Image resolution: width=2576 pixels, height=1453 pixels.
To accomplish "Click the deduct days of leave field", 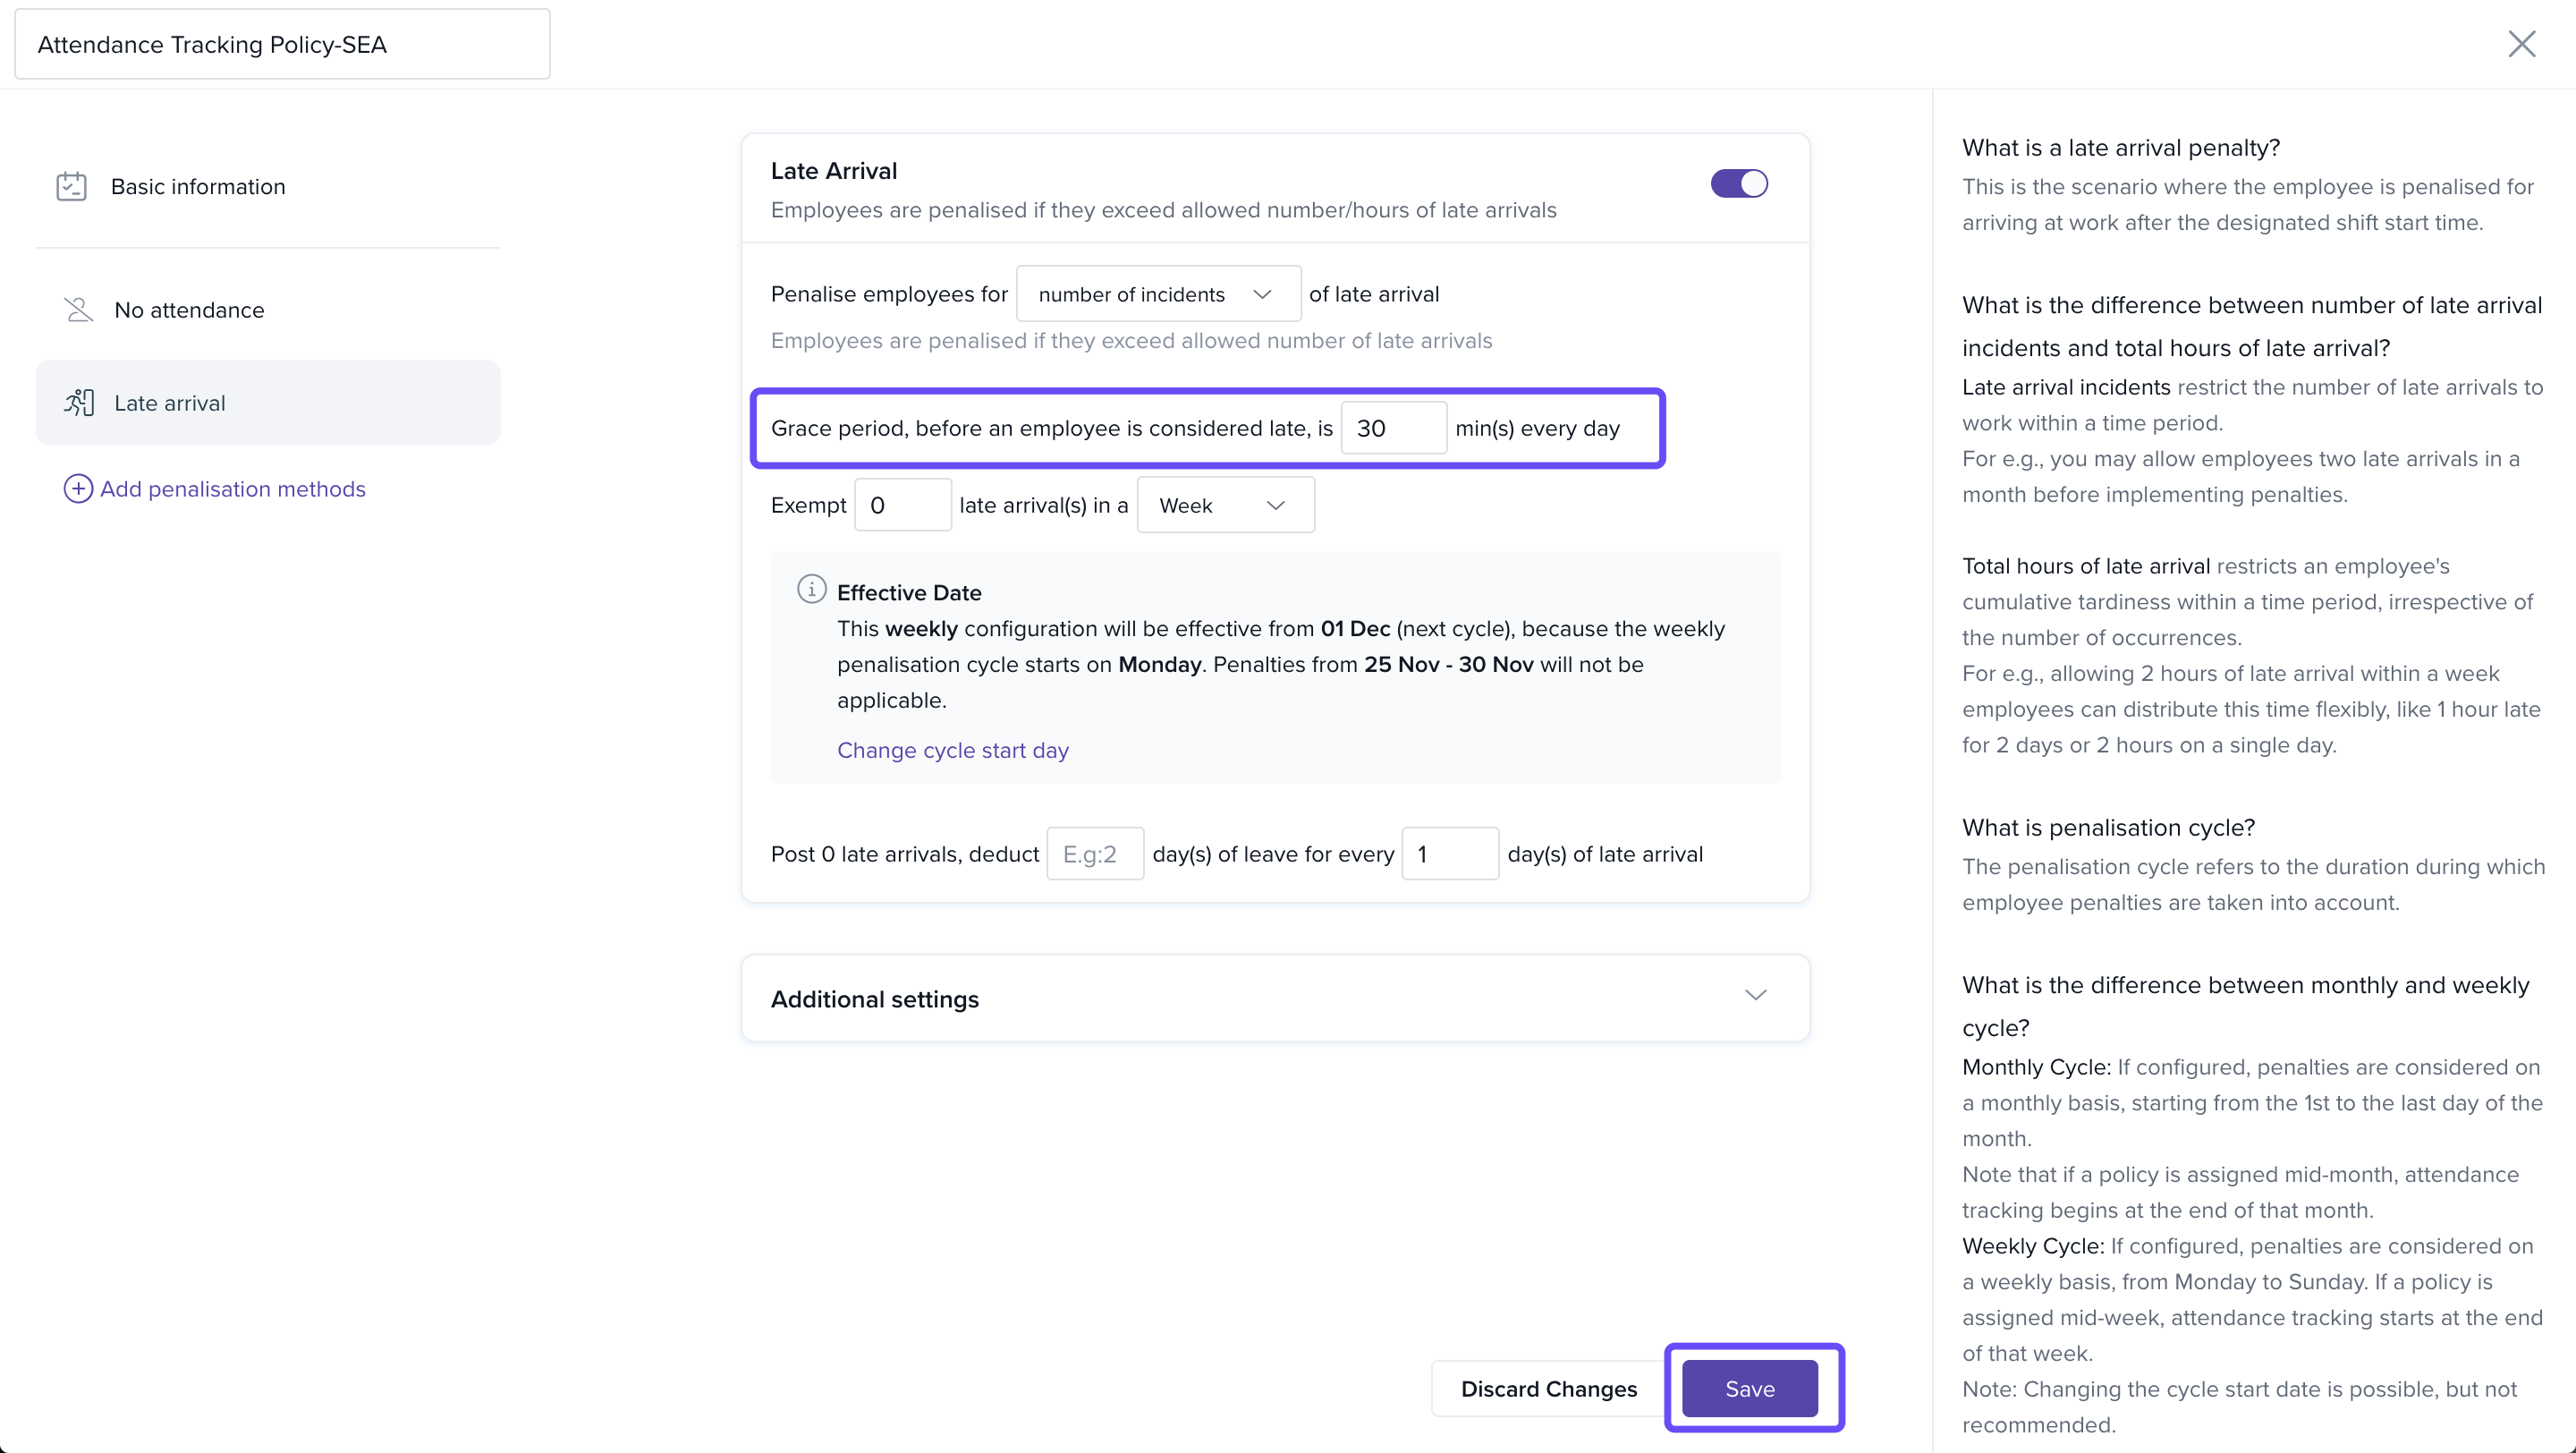I will click(x=1094, y=854).
